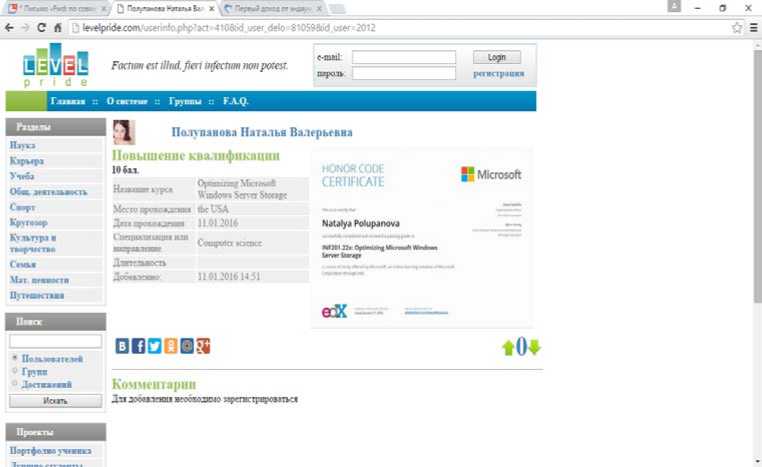Select the Групп search radio button
The height and width of the screenshot is (467, 762).
coord(15,371)
